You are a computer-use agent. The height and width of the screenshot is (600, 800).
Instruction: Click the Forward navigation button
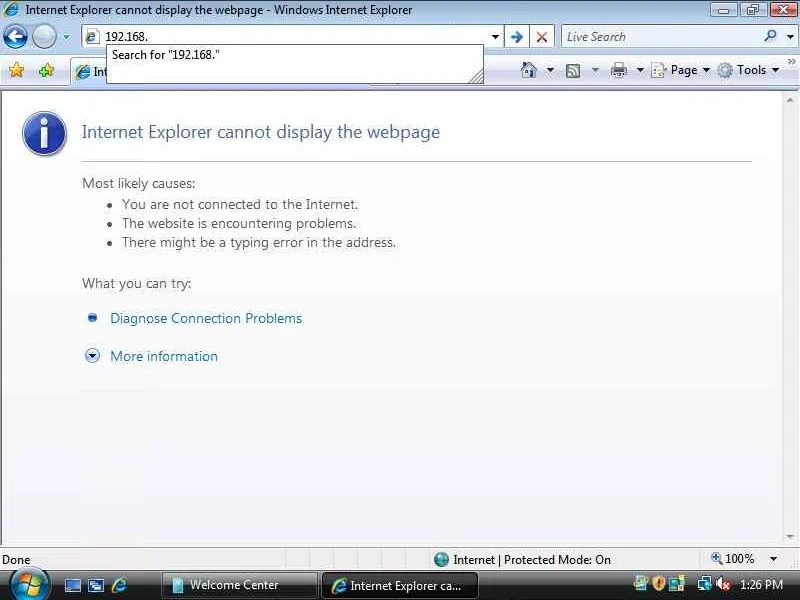pyautogui.click(x=44, y=37)
